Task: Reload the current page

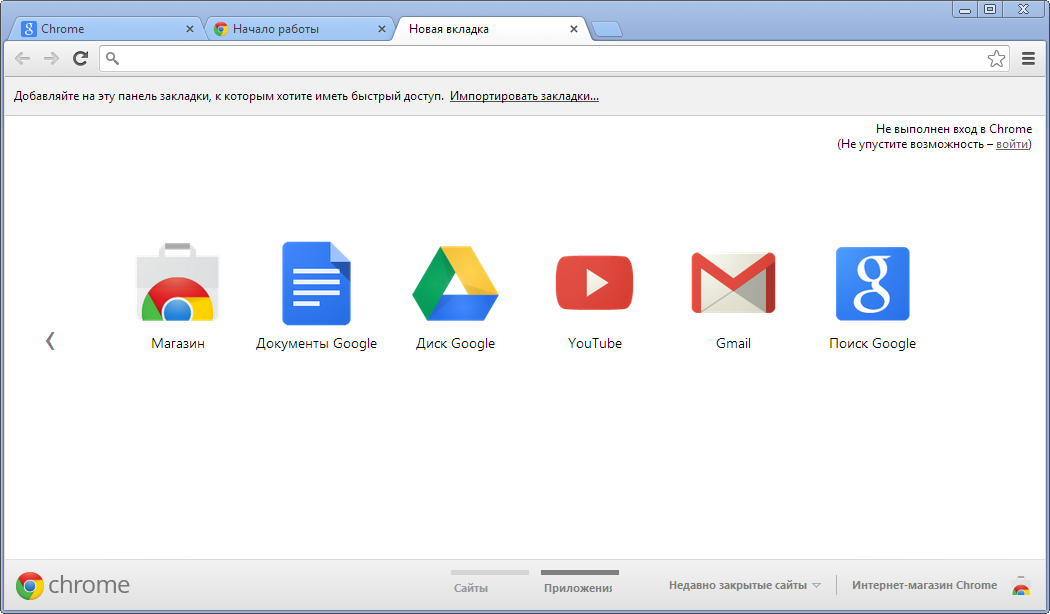Action: (80, 58)
